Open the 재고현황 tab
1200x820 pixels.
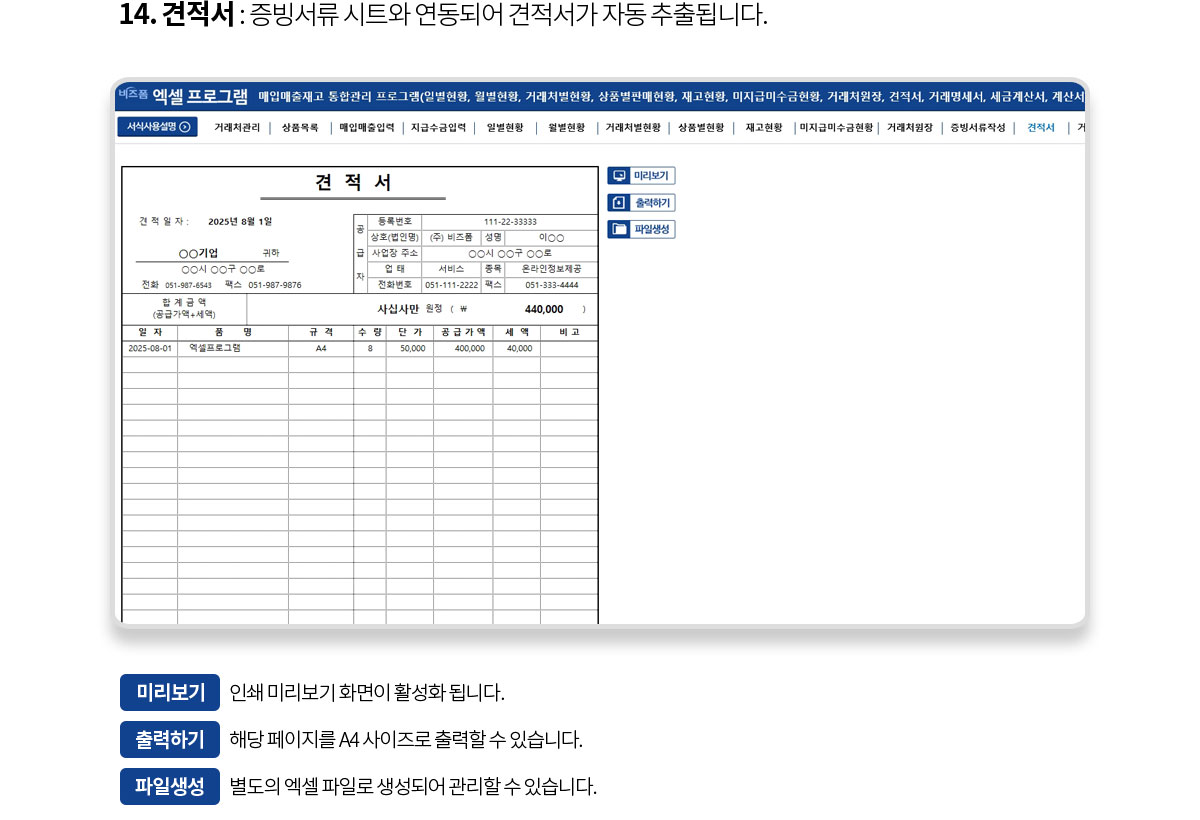764,128
